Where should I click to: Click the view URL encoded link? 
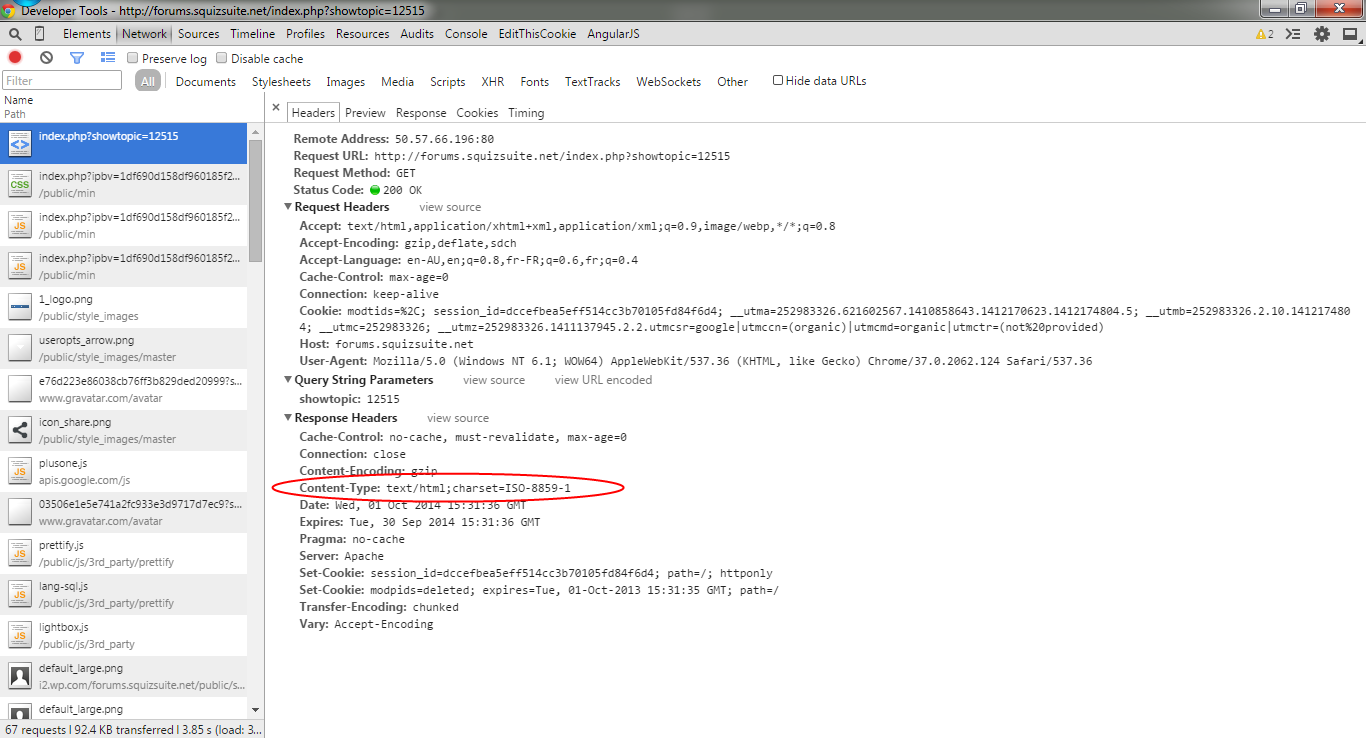(602, 379)
